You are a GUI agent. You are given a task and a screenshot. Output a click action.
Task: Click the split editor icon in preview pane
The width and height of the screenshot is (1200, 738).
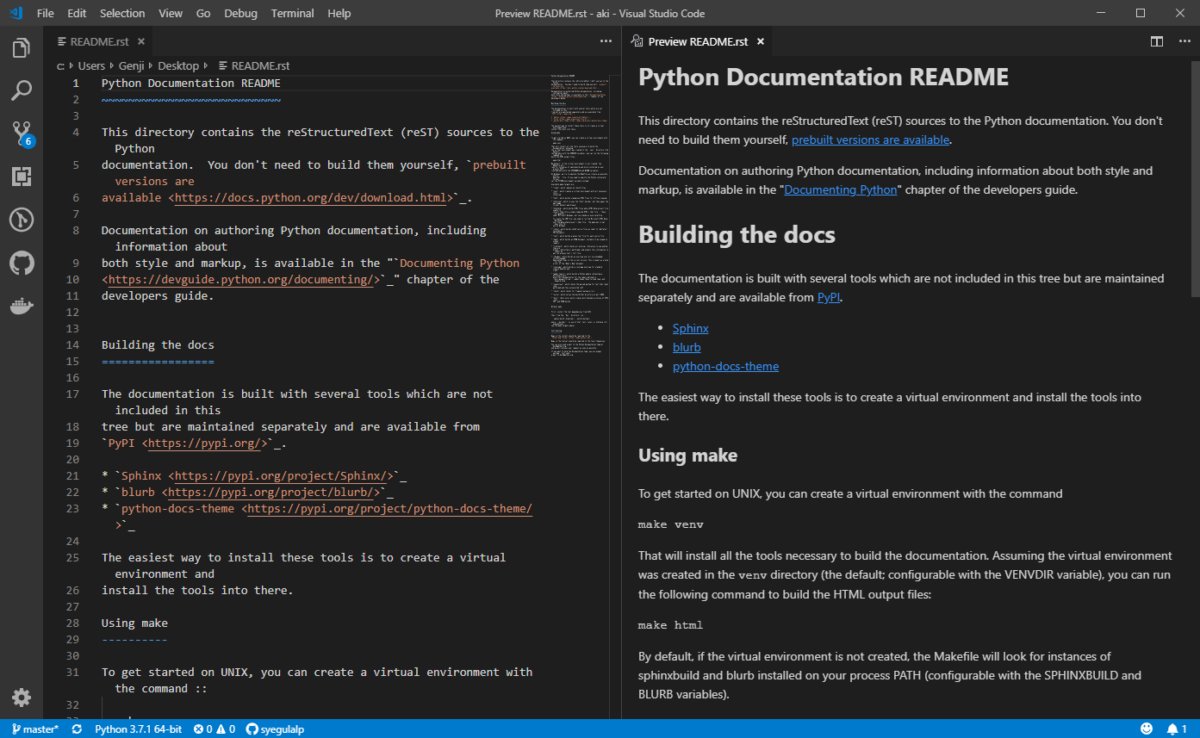1156,42
